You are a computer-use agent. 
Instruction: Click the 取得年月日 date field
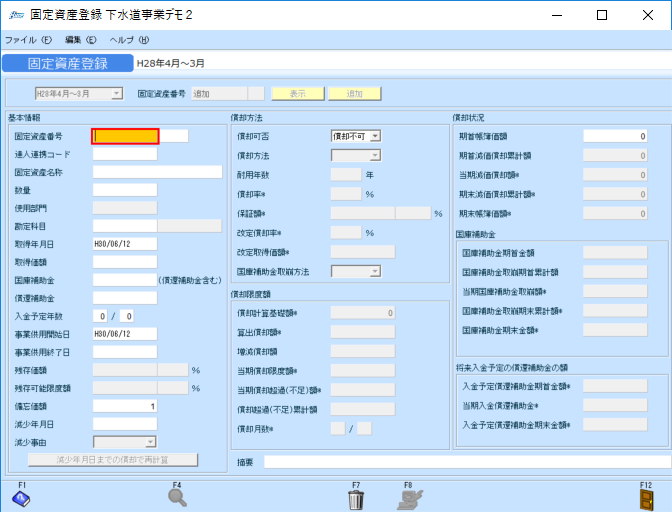(125, 244)
